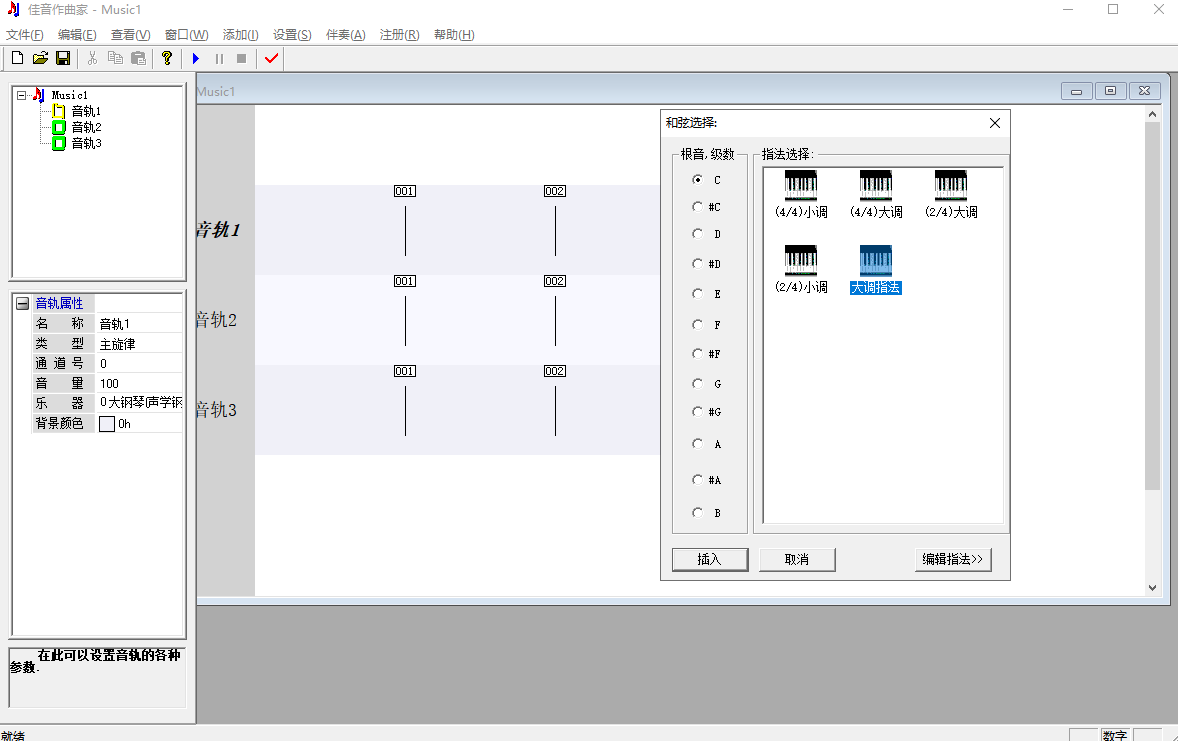This screenshot has height=741, width=1178.
Task: Open the 设置(S) menu
Action: (x=292, y=35)
